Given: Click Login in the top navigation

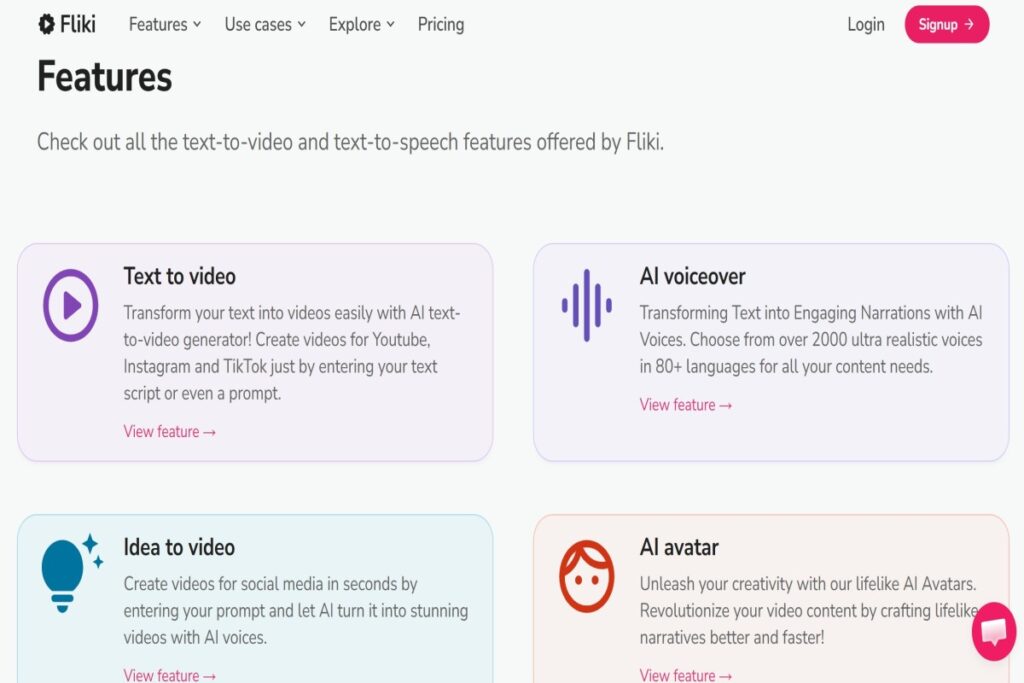Looking at the screenshot, I should coord(866,24).
